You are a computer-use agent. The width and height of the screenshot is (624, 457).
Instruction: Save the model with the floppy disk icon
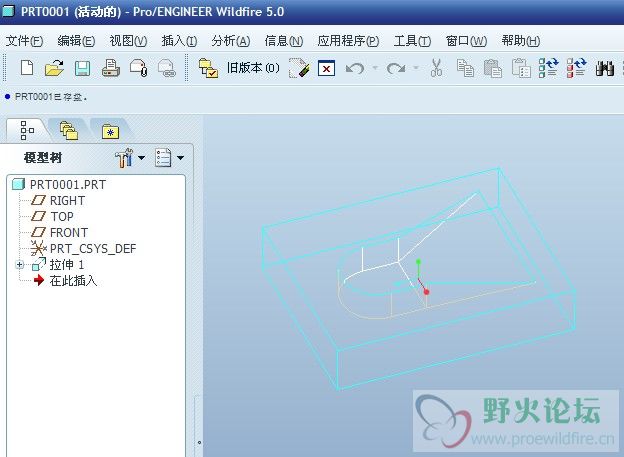(x=82, y=68)
